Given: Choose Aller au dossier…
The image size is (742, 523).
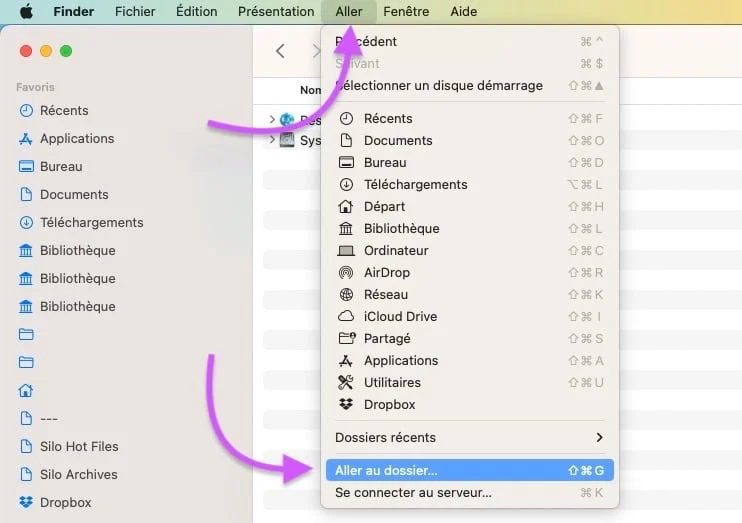Looking at the screenshot, I should (x=469, y=470).
